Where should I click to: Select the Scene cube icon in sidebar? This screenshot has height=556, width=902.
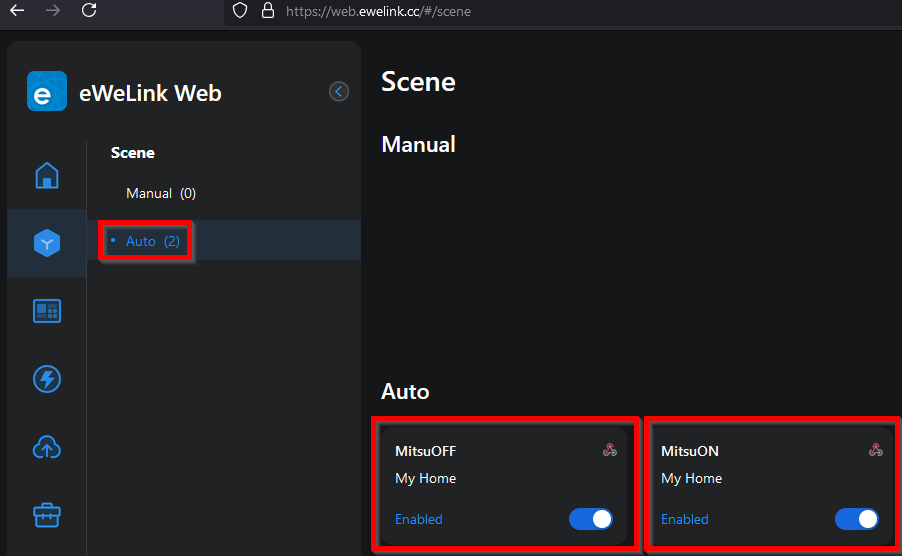tap(47, 243)
